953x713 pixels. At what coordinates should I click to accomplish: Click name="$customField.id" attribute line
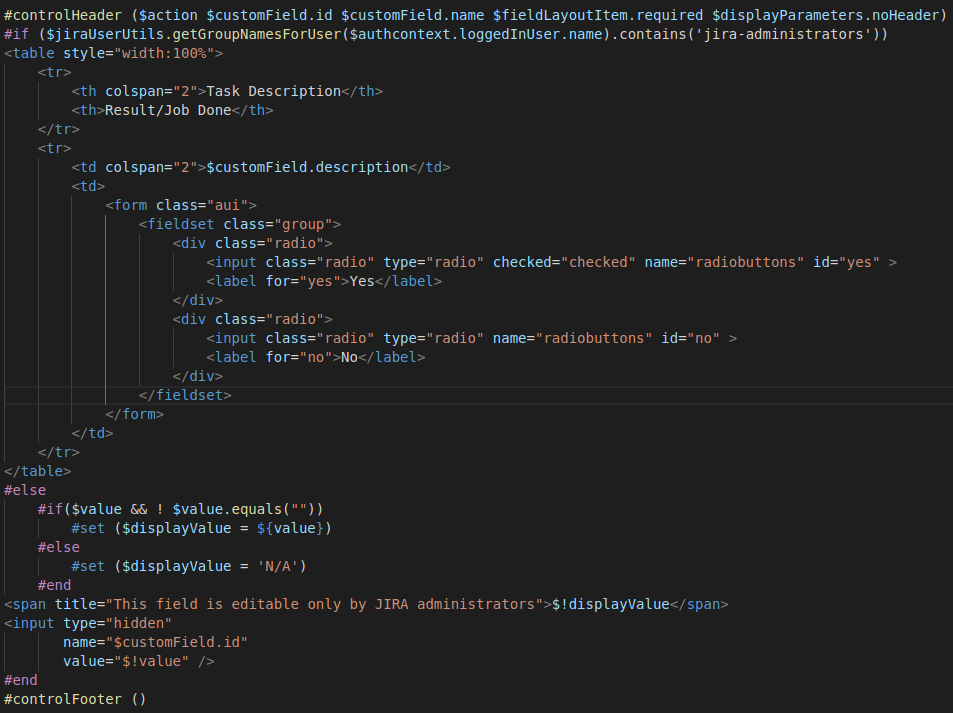(155, 642)
